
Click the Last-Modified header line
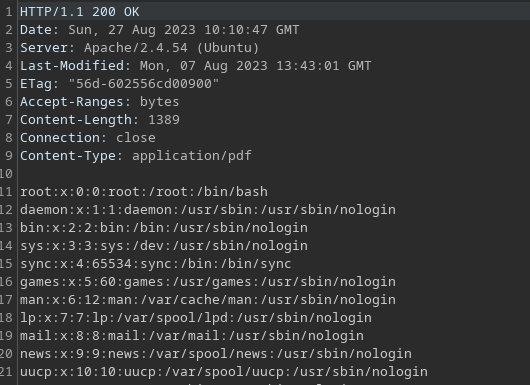pyautogui.click(x=196, y=66)
